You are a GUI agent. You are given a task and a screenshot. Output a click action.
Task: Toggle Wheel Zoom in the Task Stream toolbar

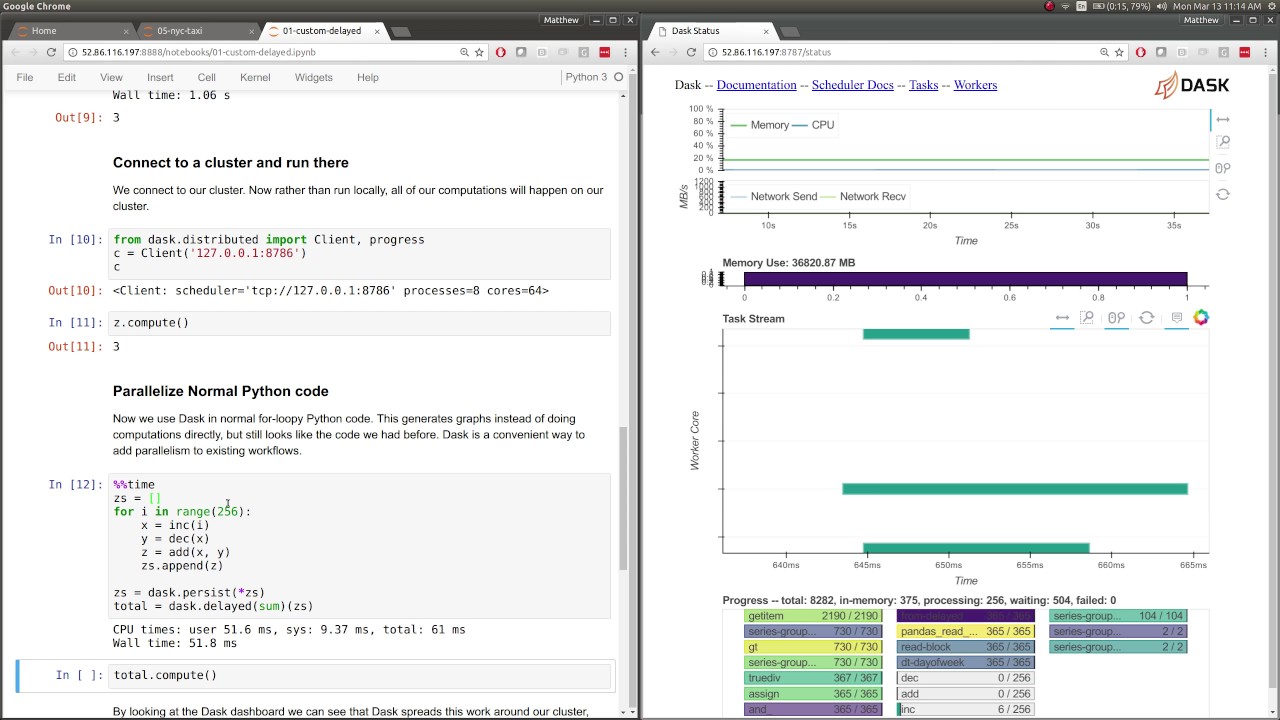(1116, 318)
